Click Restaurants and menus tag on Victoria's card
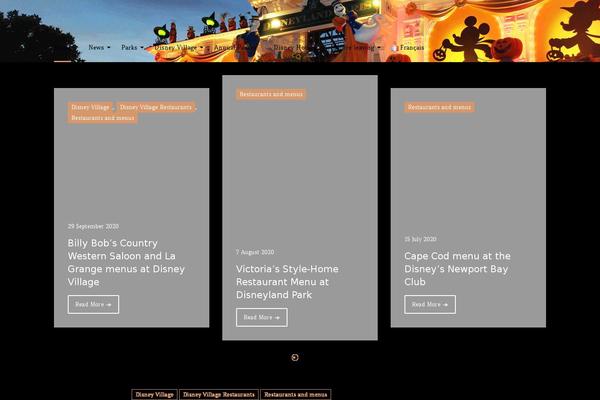 pos(271,94)
